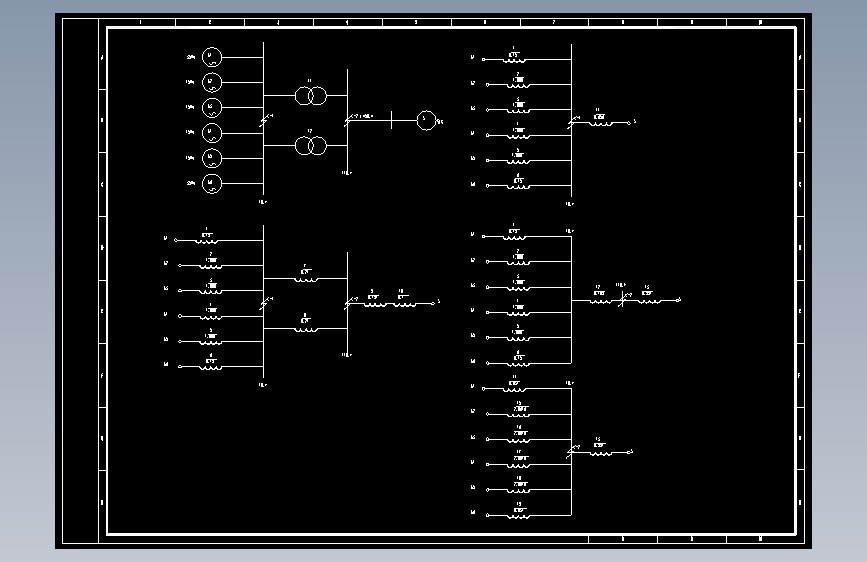Click the end terminal of the middle-right network output
Viewport: 867px width, 562px height.
pyautogui.click(x=678, y=300)
